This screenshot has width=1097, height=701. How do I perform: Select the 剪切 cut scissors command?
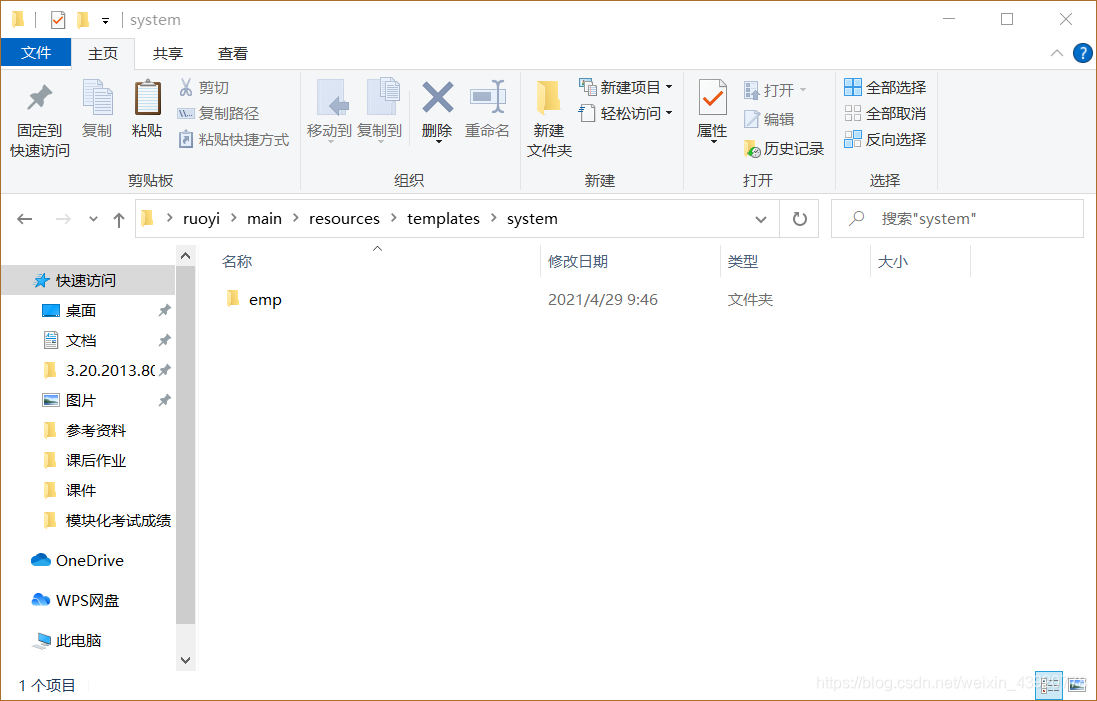click(x=204, y=87)
